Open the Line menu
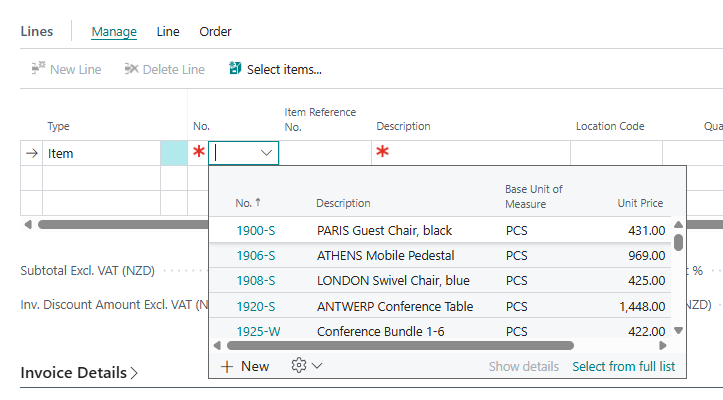 [x=168, y=31]
